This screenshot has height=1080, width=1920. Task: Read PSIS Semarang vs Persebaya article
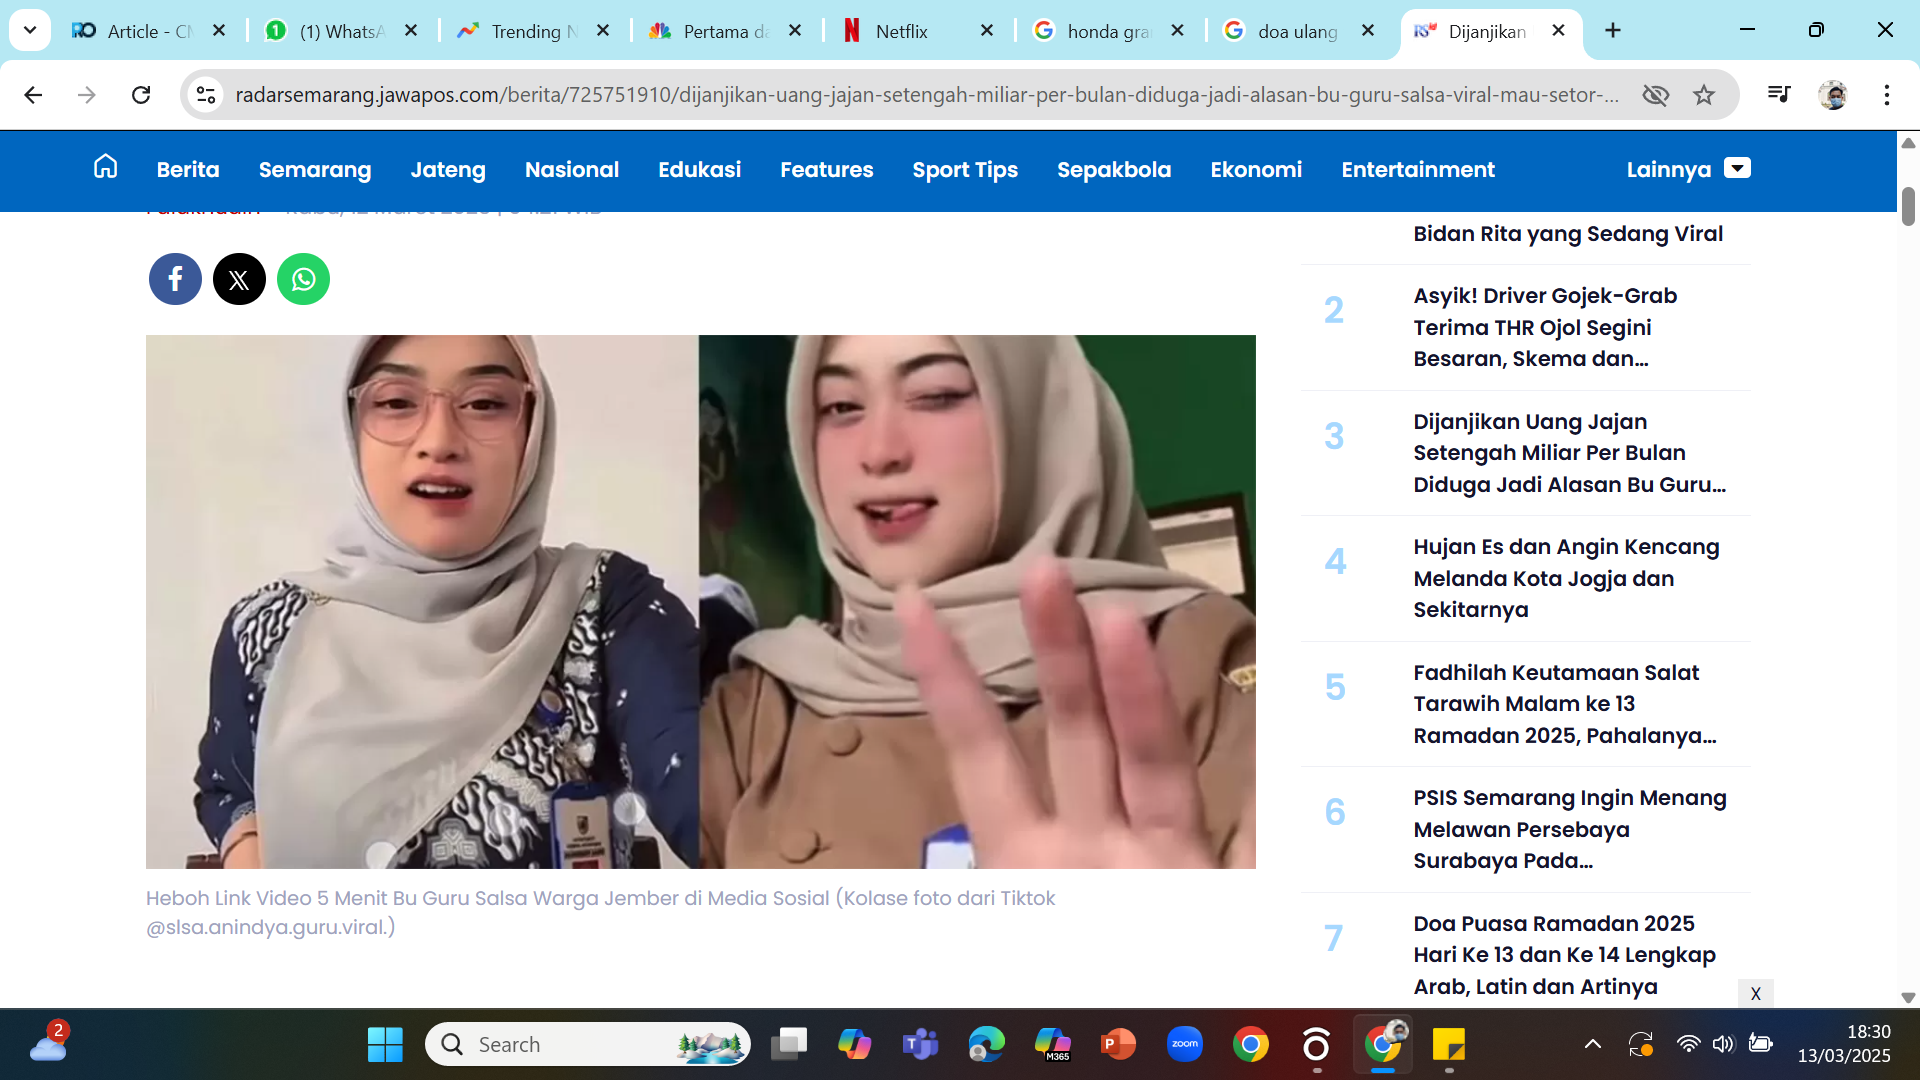(1570, 829)
